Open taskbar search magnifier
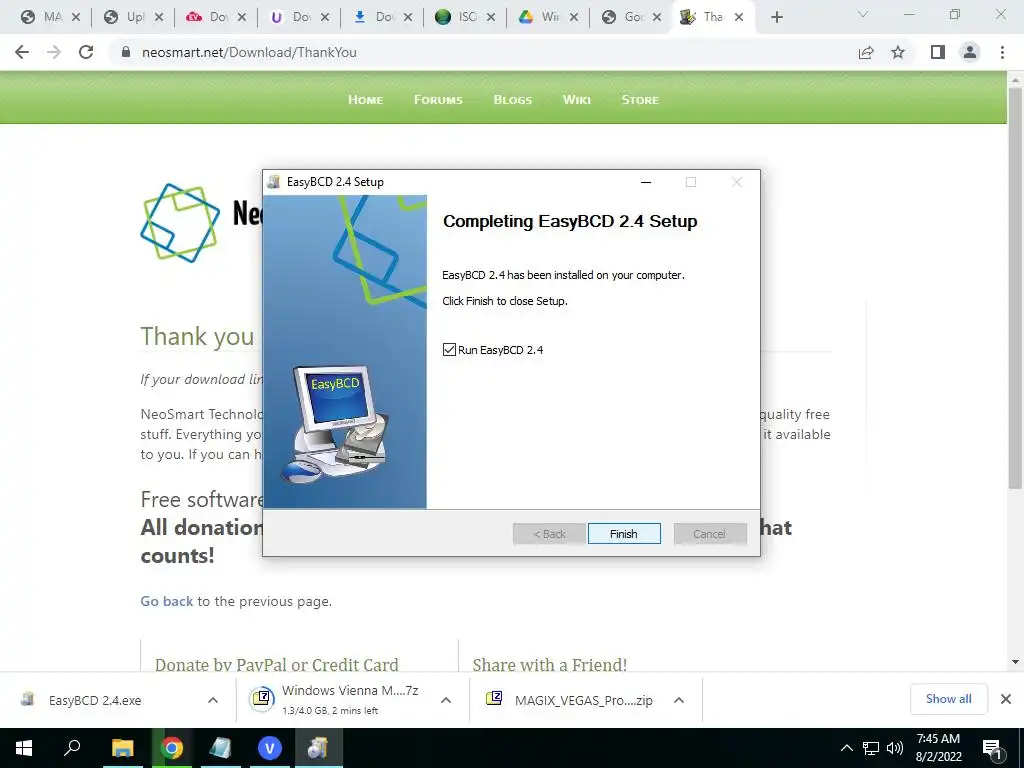1024x768 pixels. pyautogui.click(x=72, y=748)
